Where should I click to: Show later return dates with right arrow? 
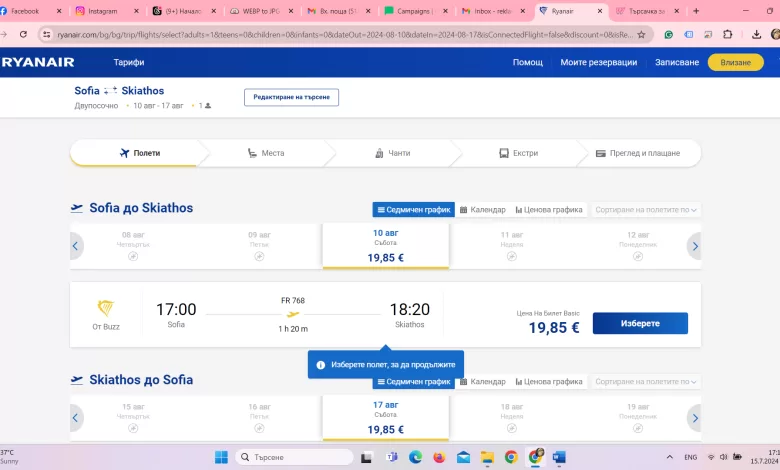[x=695, y=418]
